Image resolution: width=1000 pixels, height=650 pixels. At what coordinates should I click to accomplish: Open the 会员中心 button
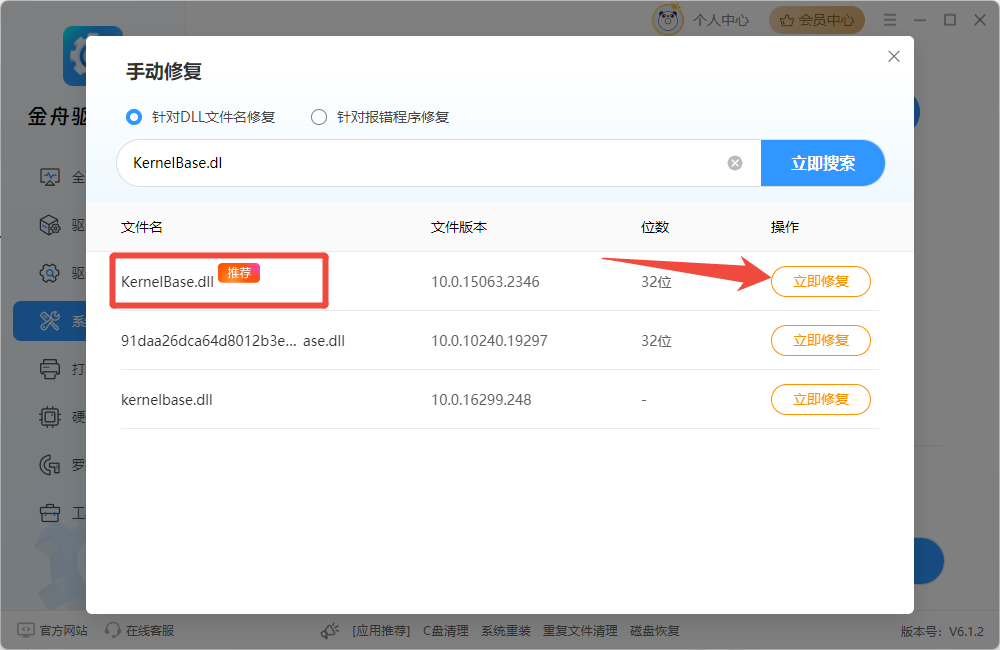817,20
